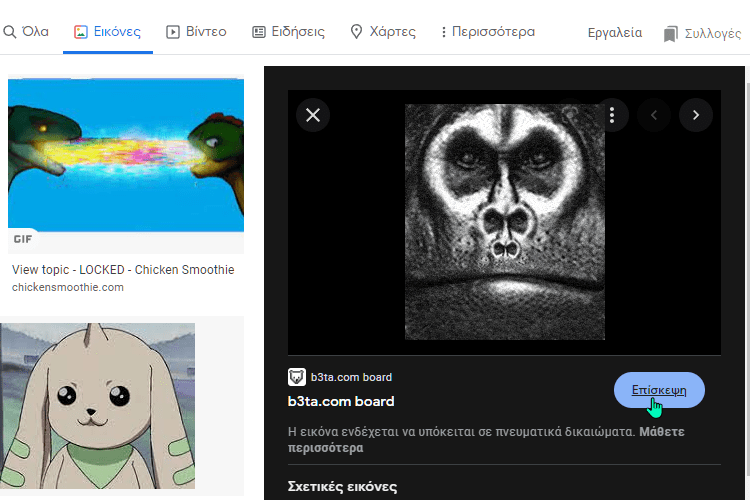Click the page vertical scrollbar
The height and width of the screenshot is (500, 750).
(x=748, y=278)
